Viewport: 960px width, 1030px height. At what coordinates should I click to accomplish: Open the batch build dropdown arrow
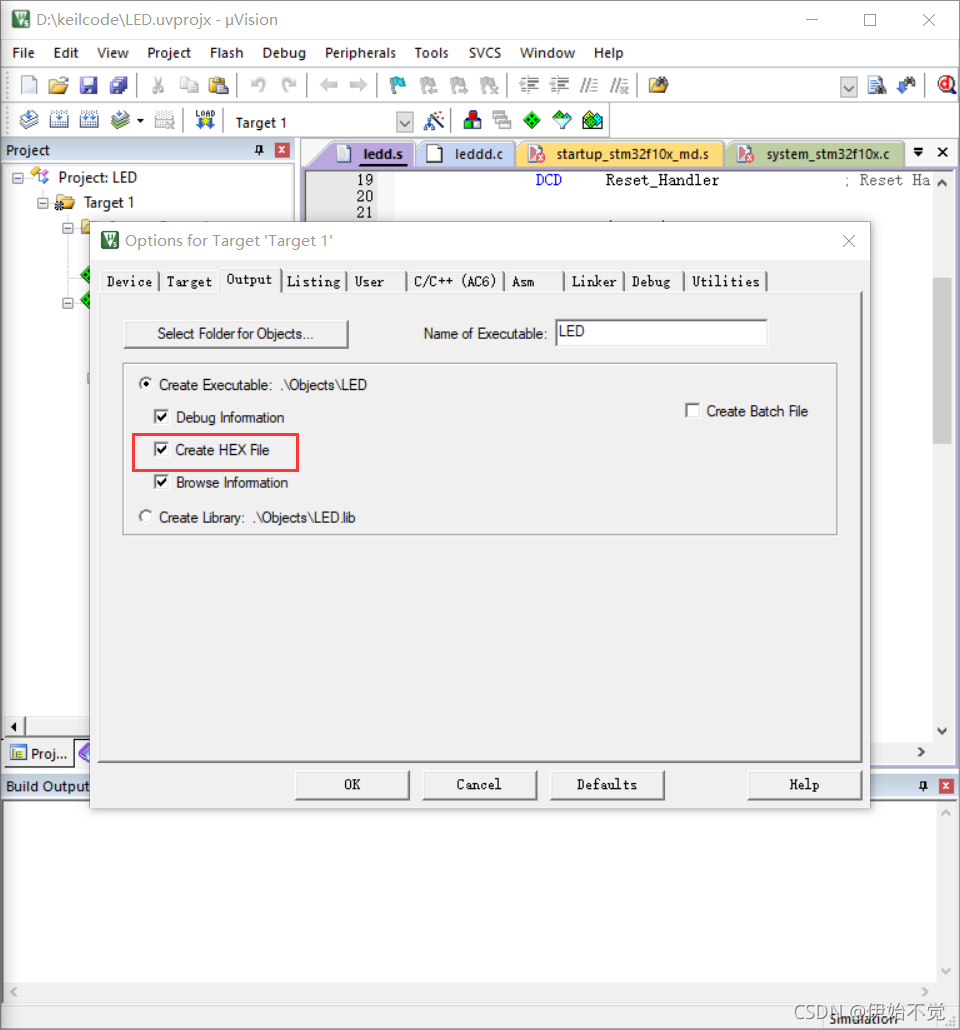pyautogui.click(x=141, y=121)
